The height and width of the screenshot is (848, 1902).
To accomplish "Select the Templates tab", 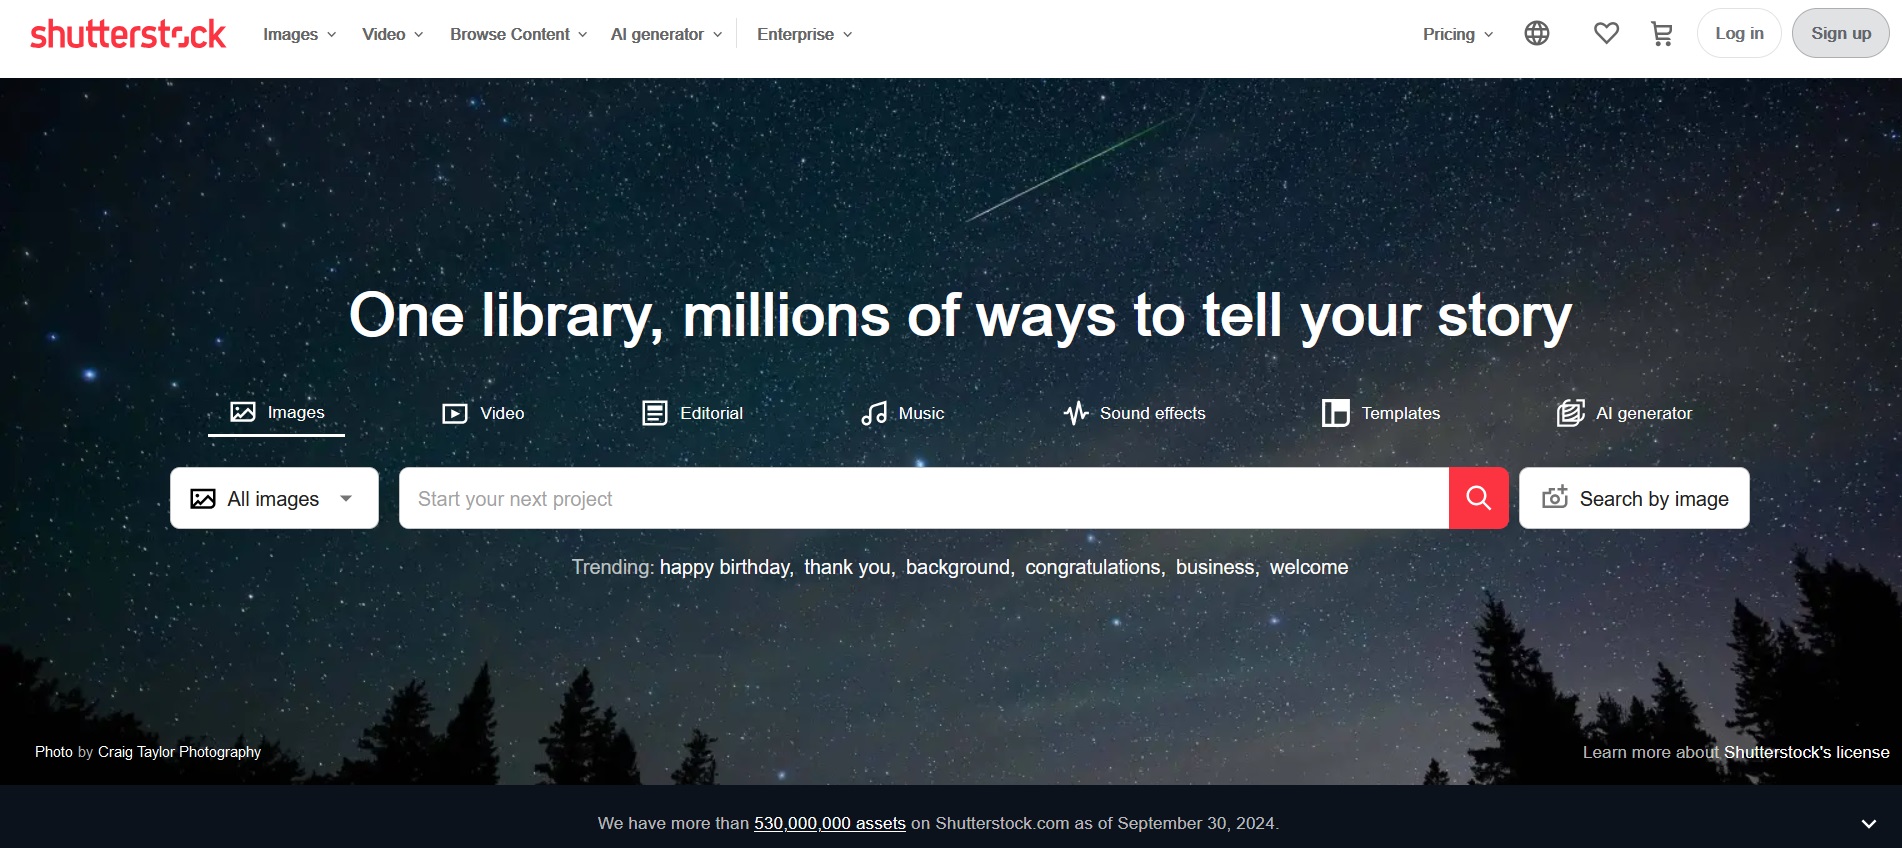I will coord(1380,413).
